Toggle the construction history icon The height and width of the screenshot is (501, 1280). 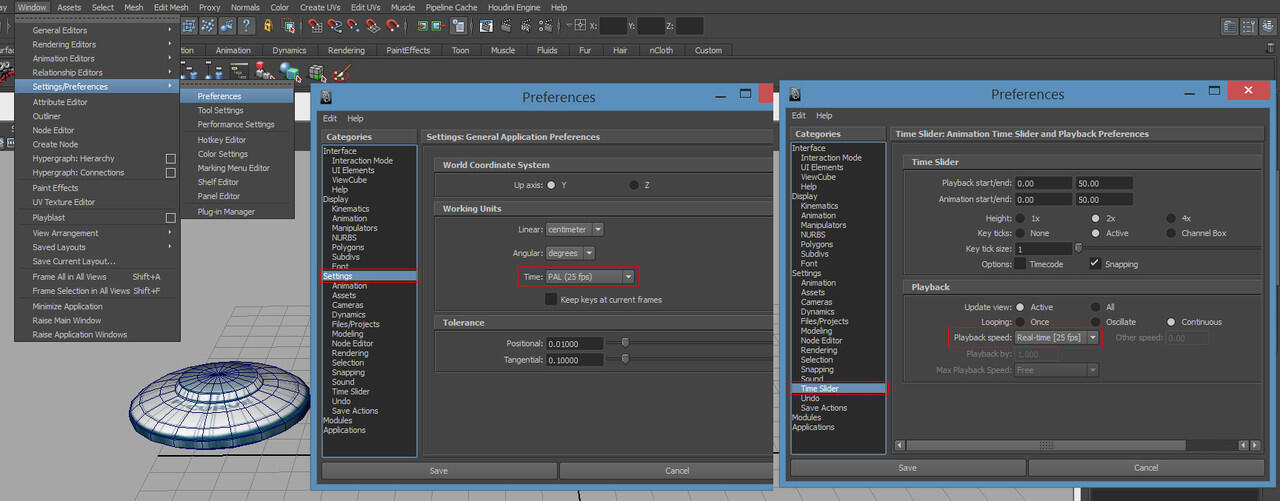460,26
